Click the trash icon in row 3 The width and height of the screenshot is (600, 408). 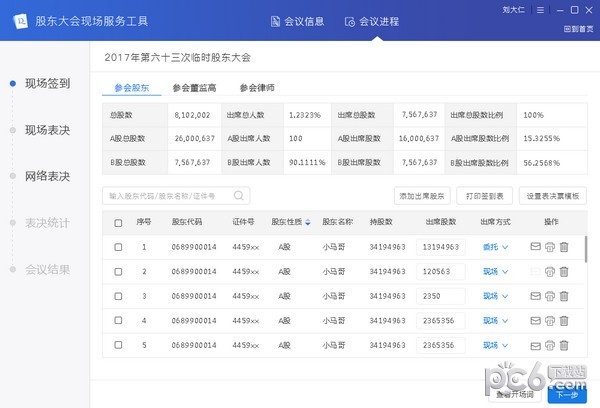pyautogui.click(x=564, y=296)
